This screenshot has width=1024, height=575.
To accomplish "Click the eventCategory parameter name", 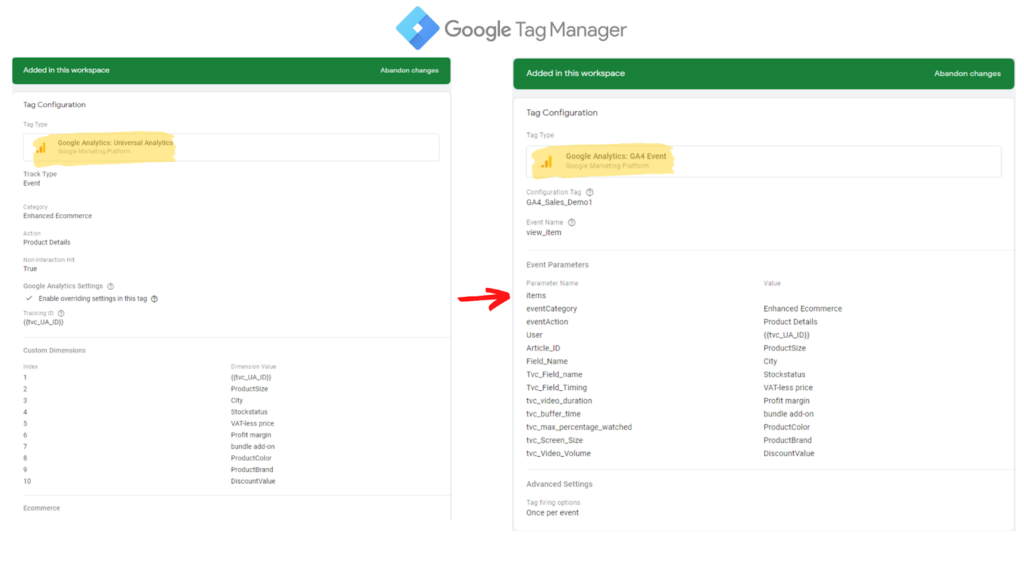I will 552,308.
